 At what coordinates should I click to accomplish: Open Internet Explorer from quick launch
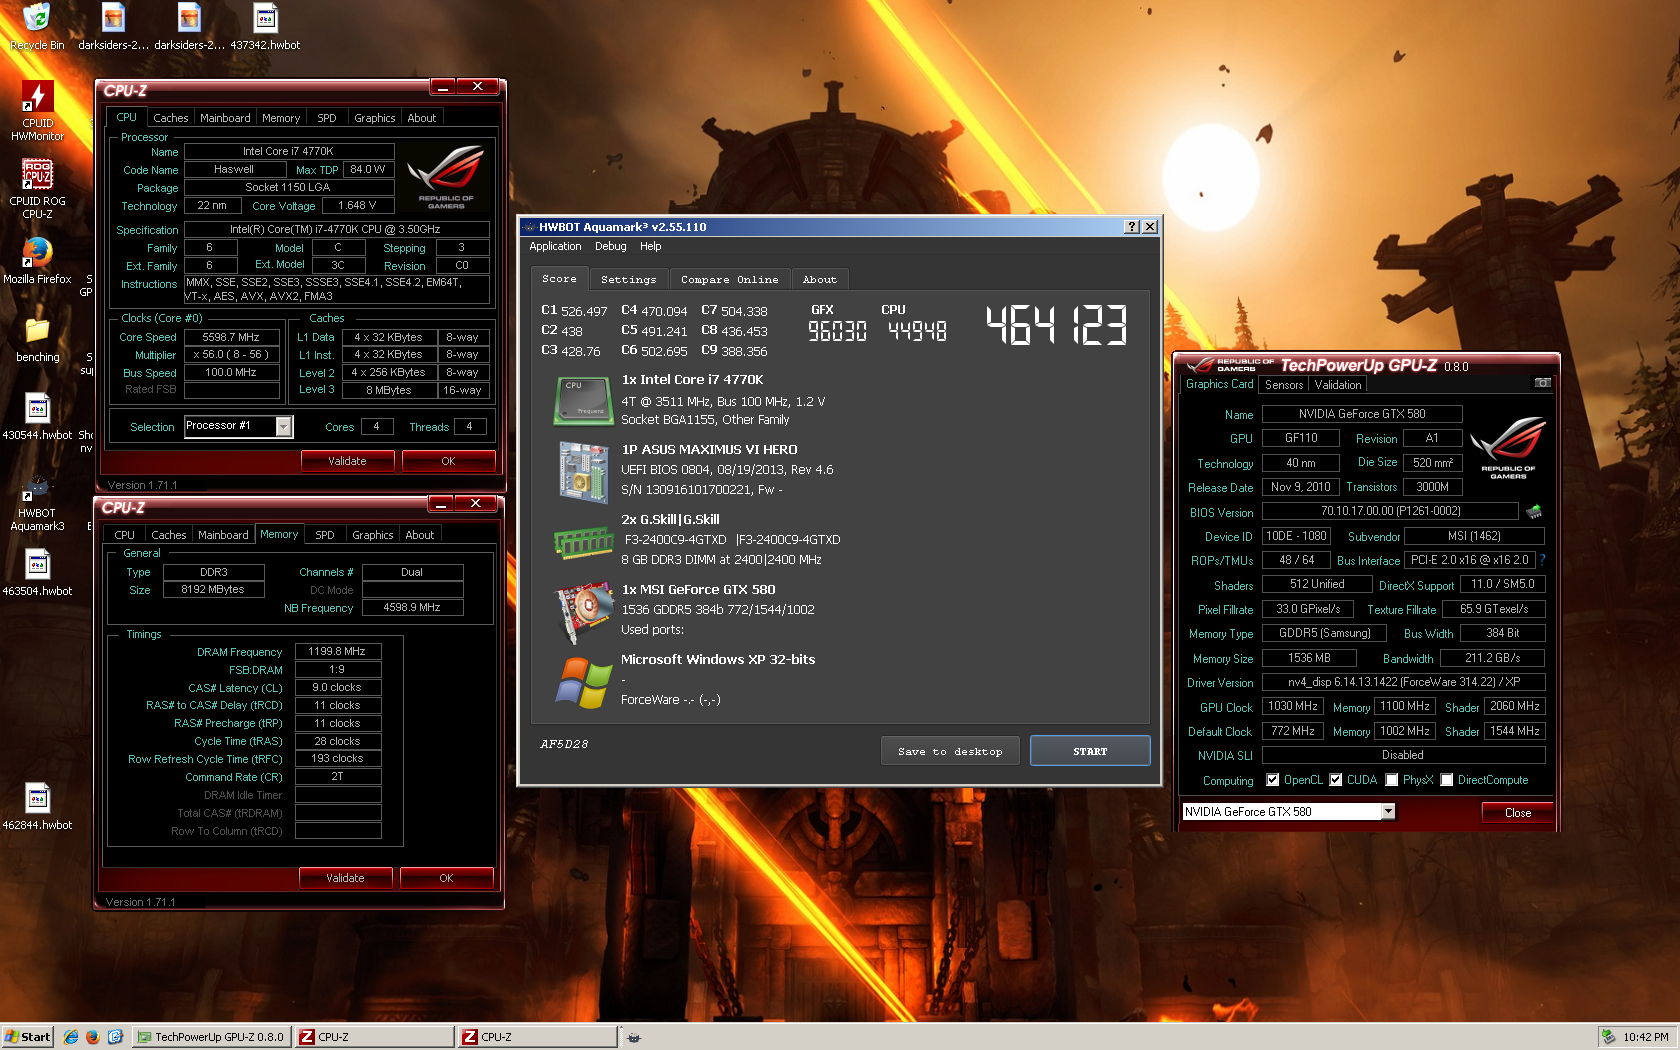(x=71, y=1037)
